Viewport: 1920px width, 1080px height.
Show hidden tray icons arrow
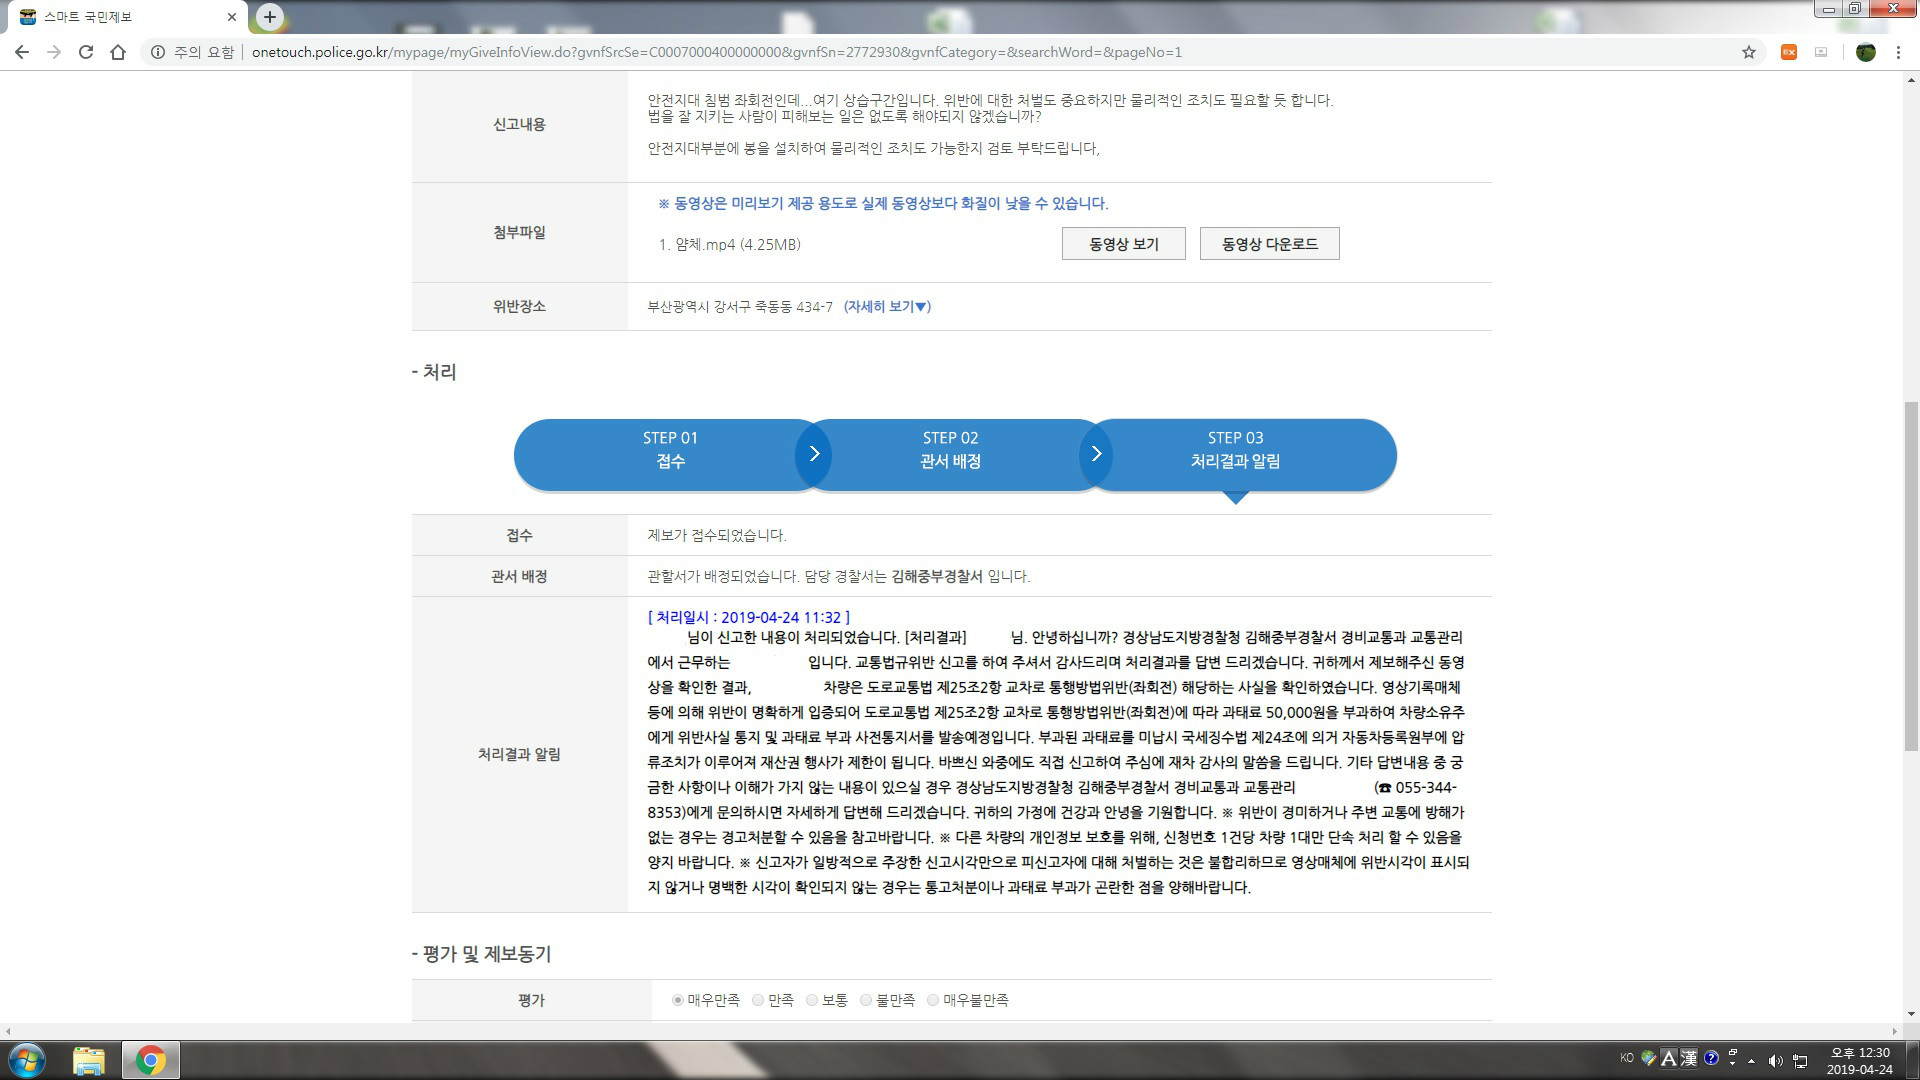[1751, 1061]
